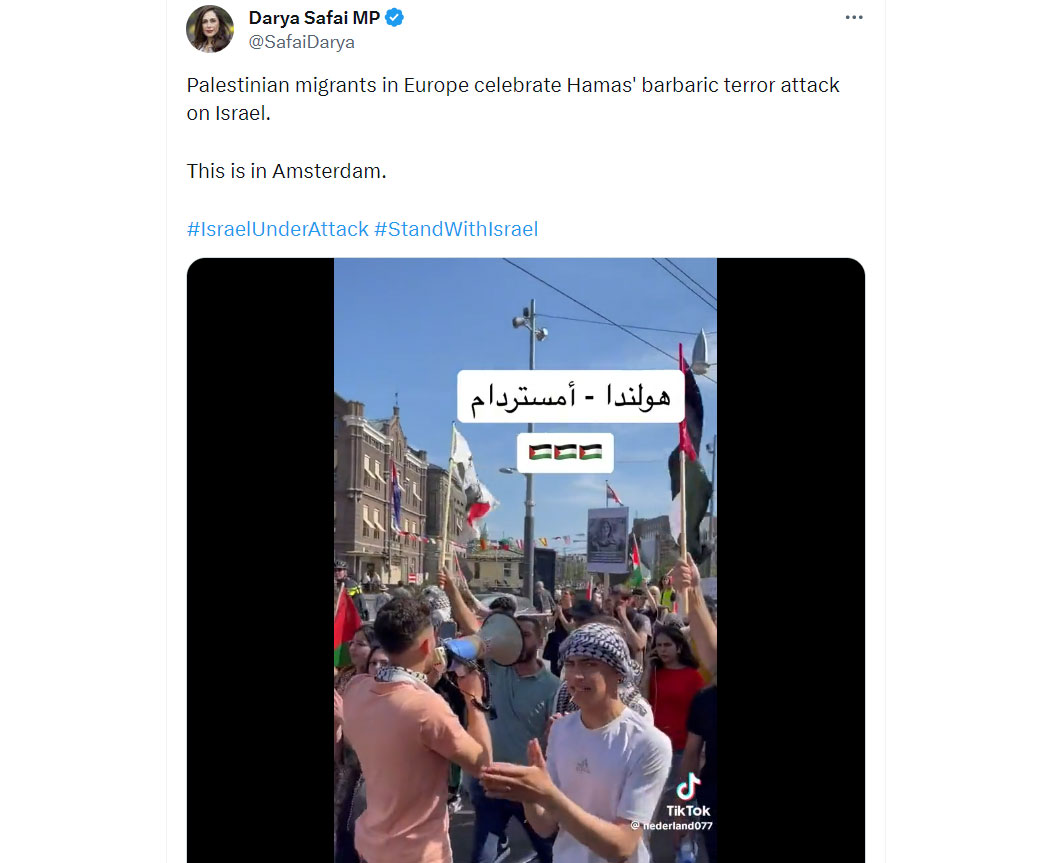Click the left black bar of video
1050x863 pixels.
260,560
